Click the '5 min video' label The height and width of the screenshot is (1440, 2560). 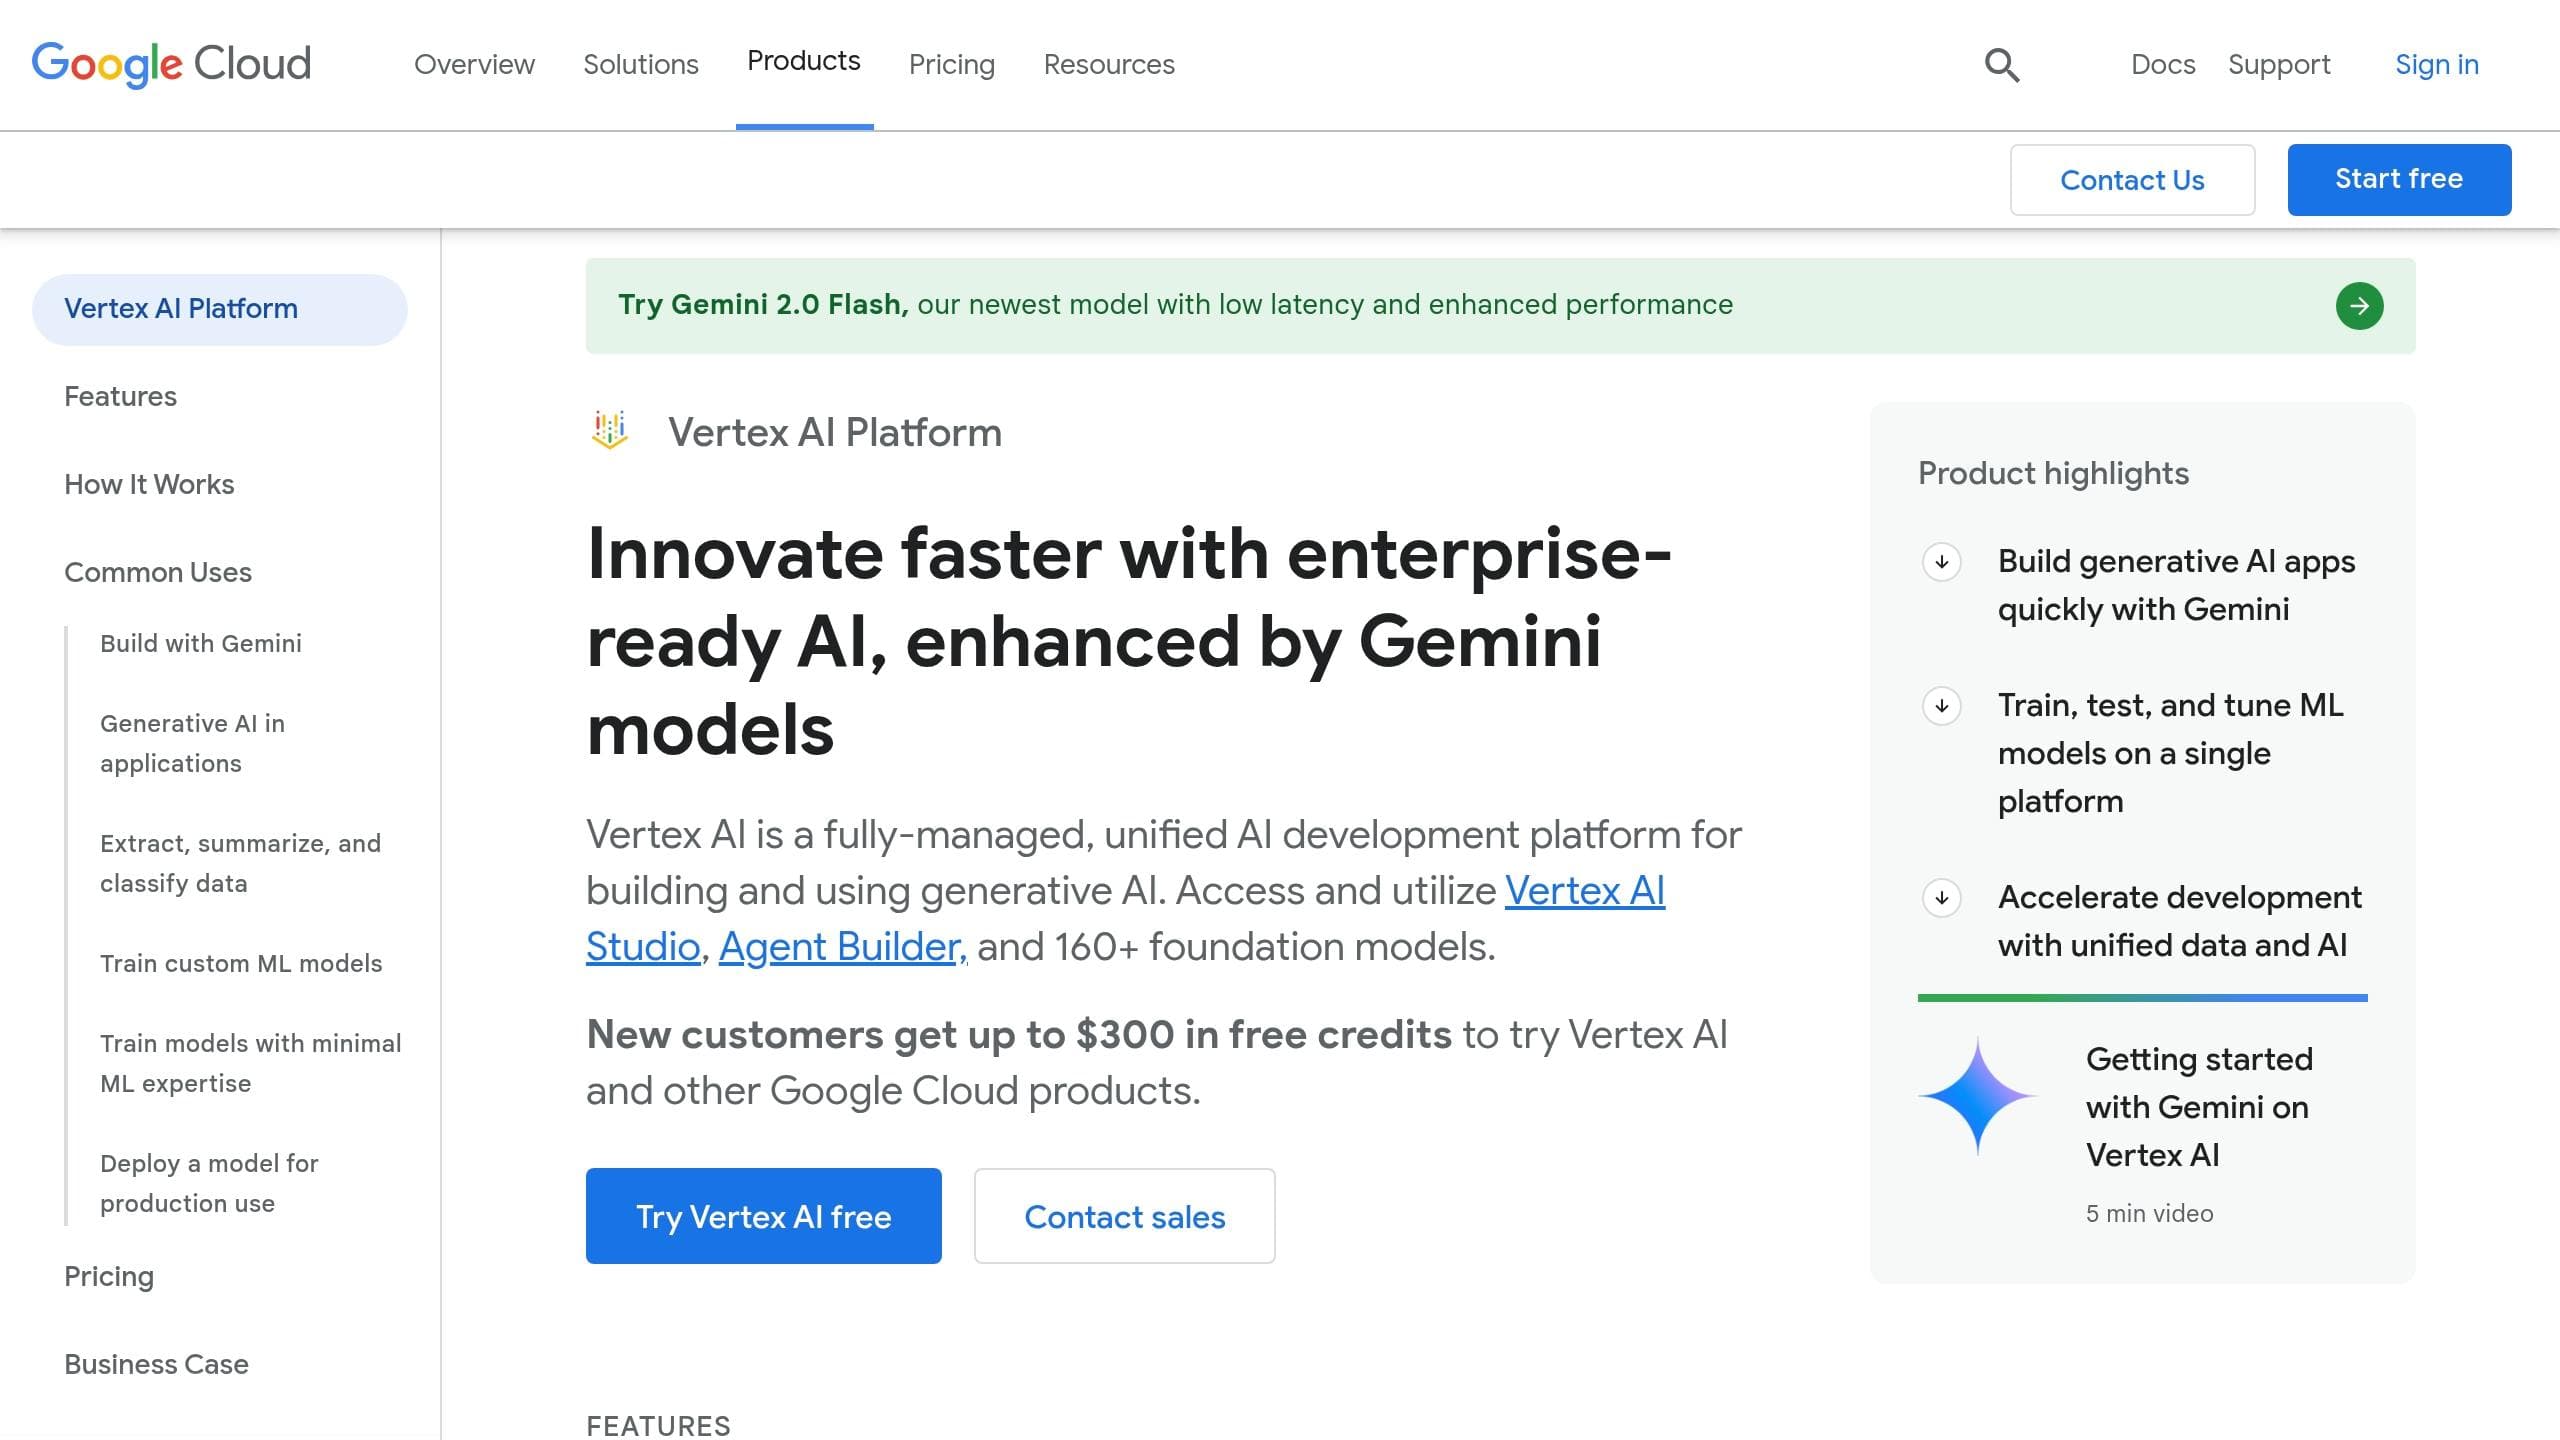coord(2149,1213)
